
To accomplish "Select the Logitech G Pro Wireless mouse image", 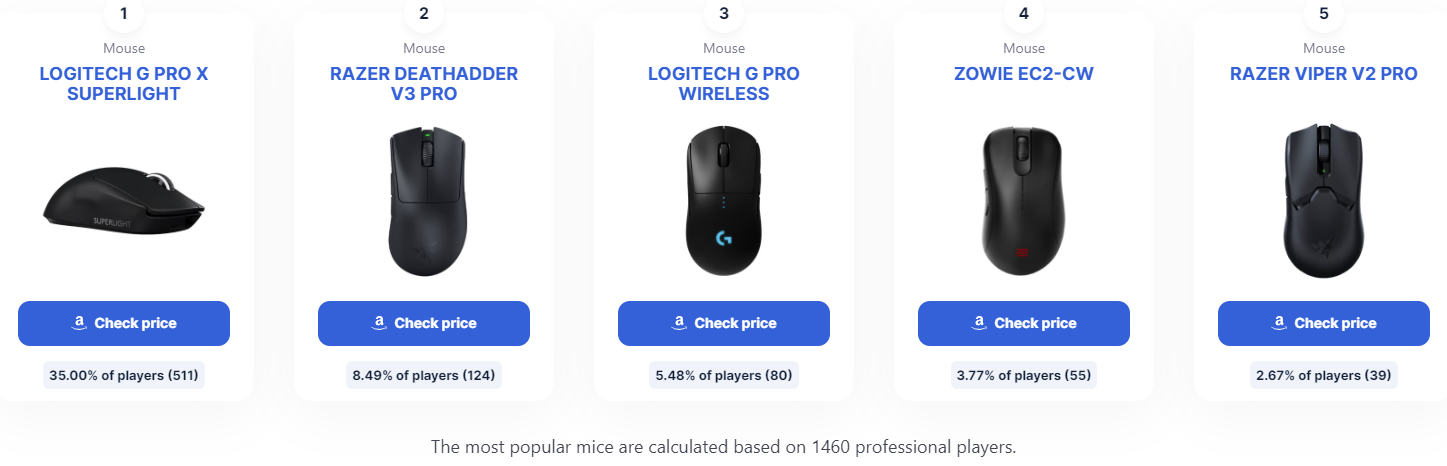I will pyautogui.click(x=724, y=202).
